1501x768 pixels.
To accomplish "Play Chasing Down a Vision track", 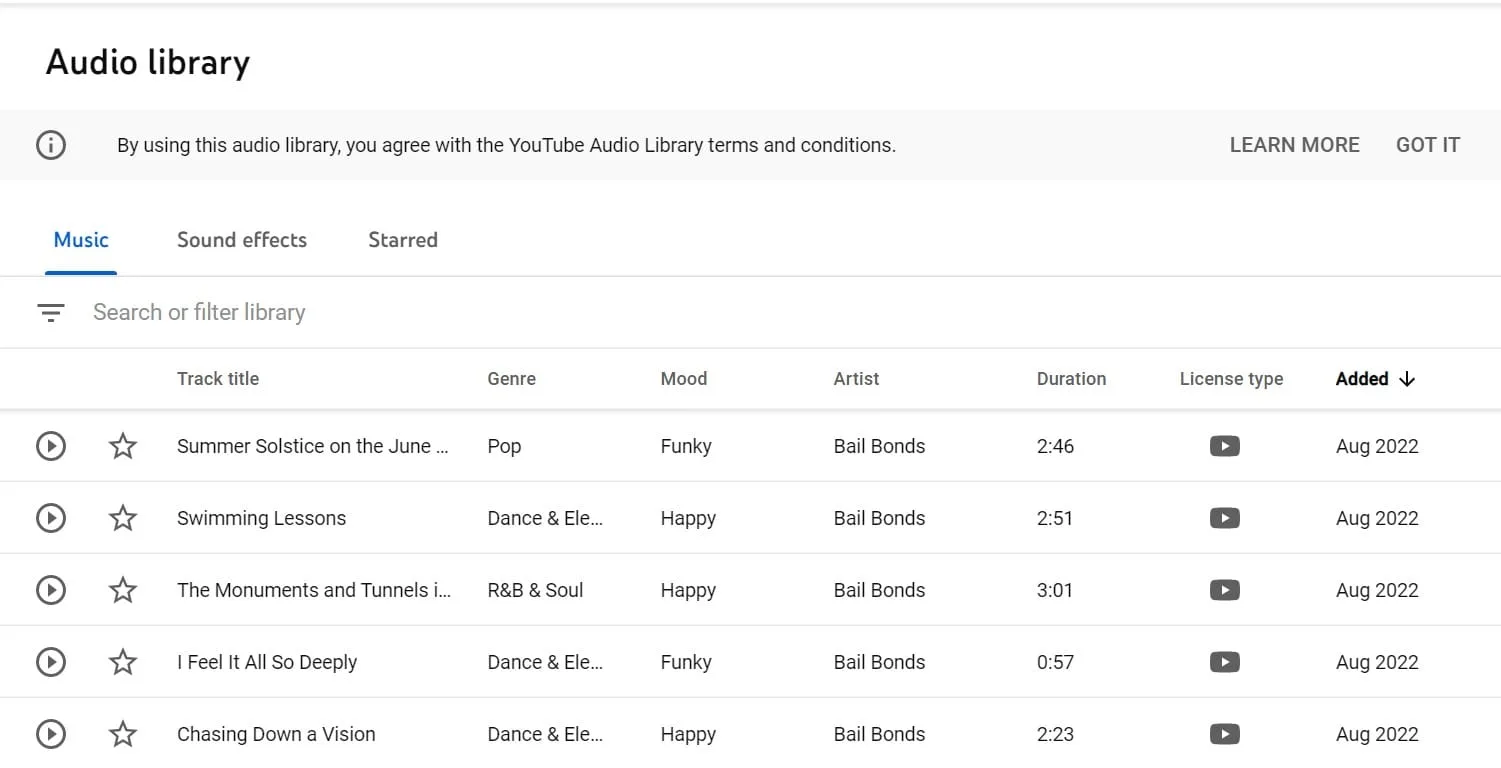I will tap(51, 734).
